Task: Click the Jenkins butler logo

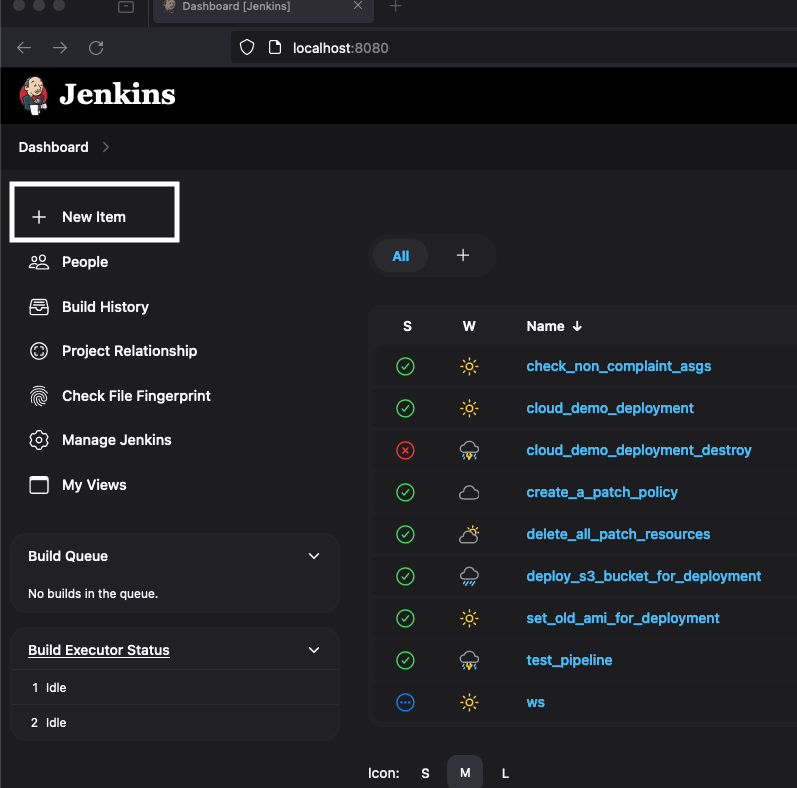Action: click(34, 95)
